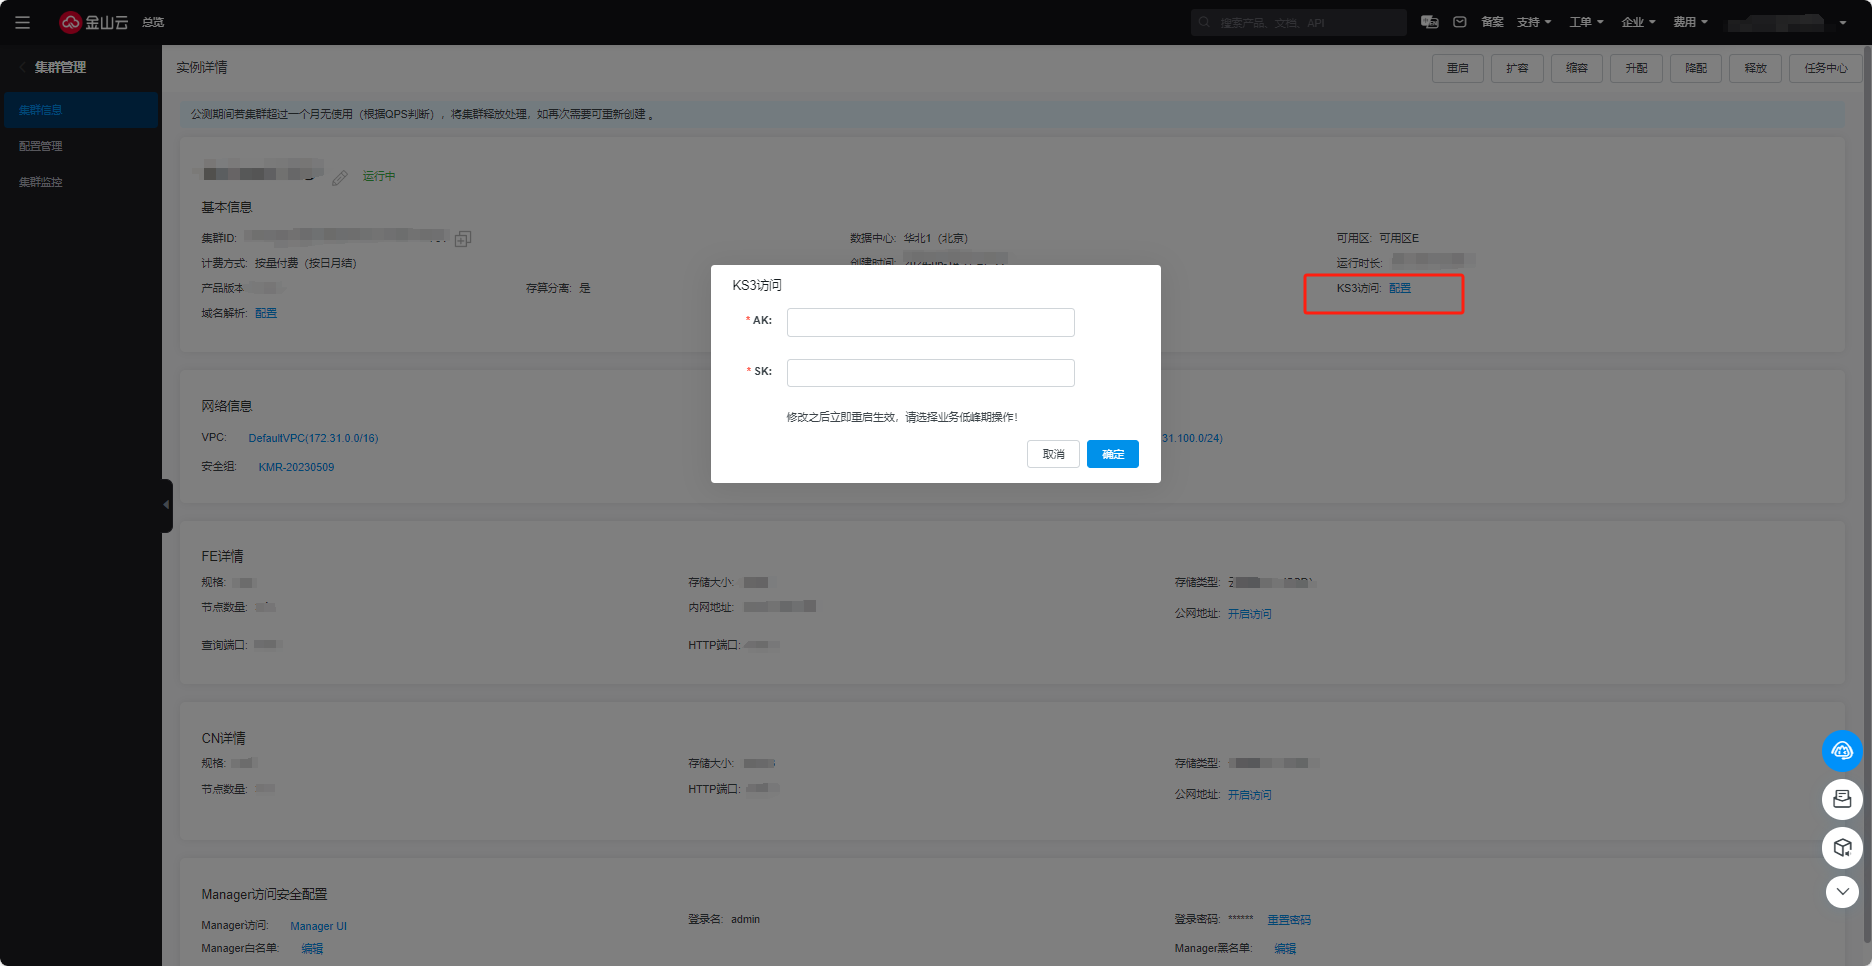1872x966 pixels.
Task: Select 集群信息 in the sidebar
Action: tap(80, 110)
